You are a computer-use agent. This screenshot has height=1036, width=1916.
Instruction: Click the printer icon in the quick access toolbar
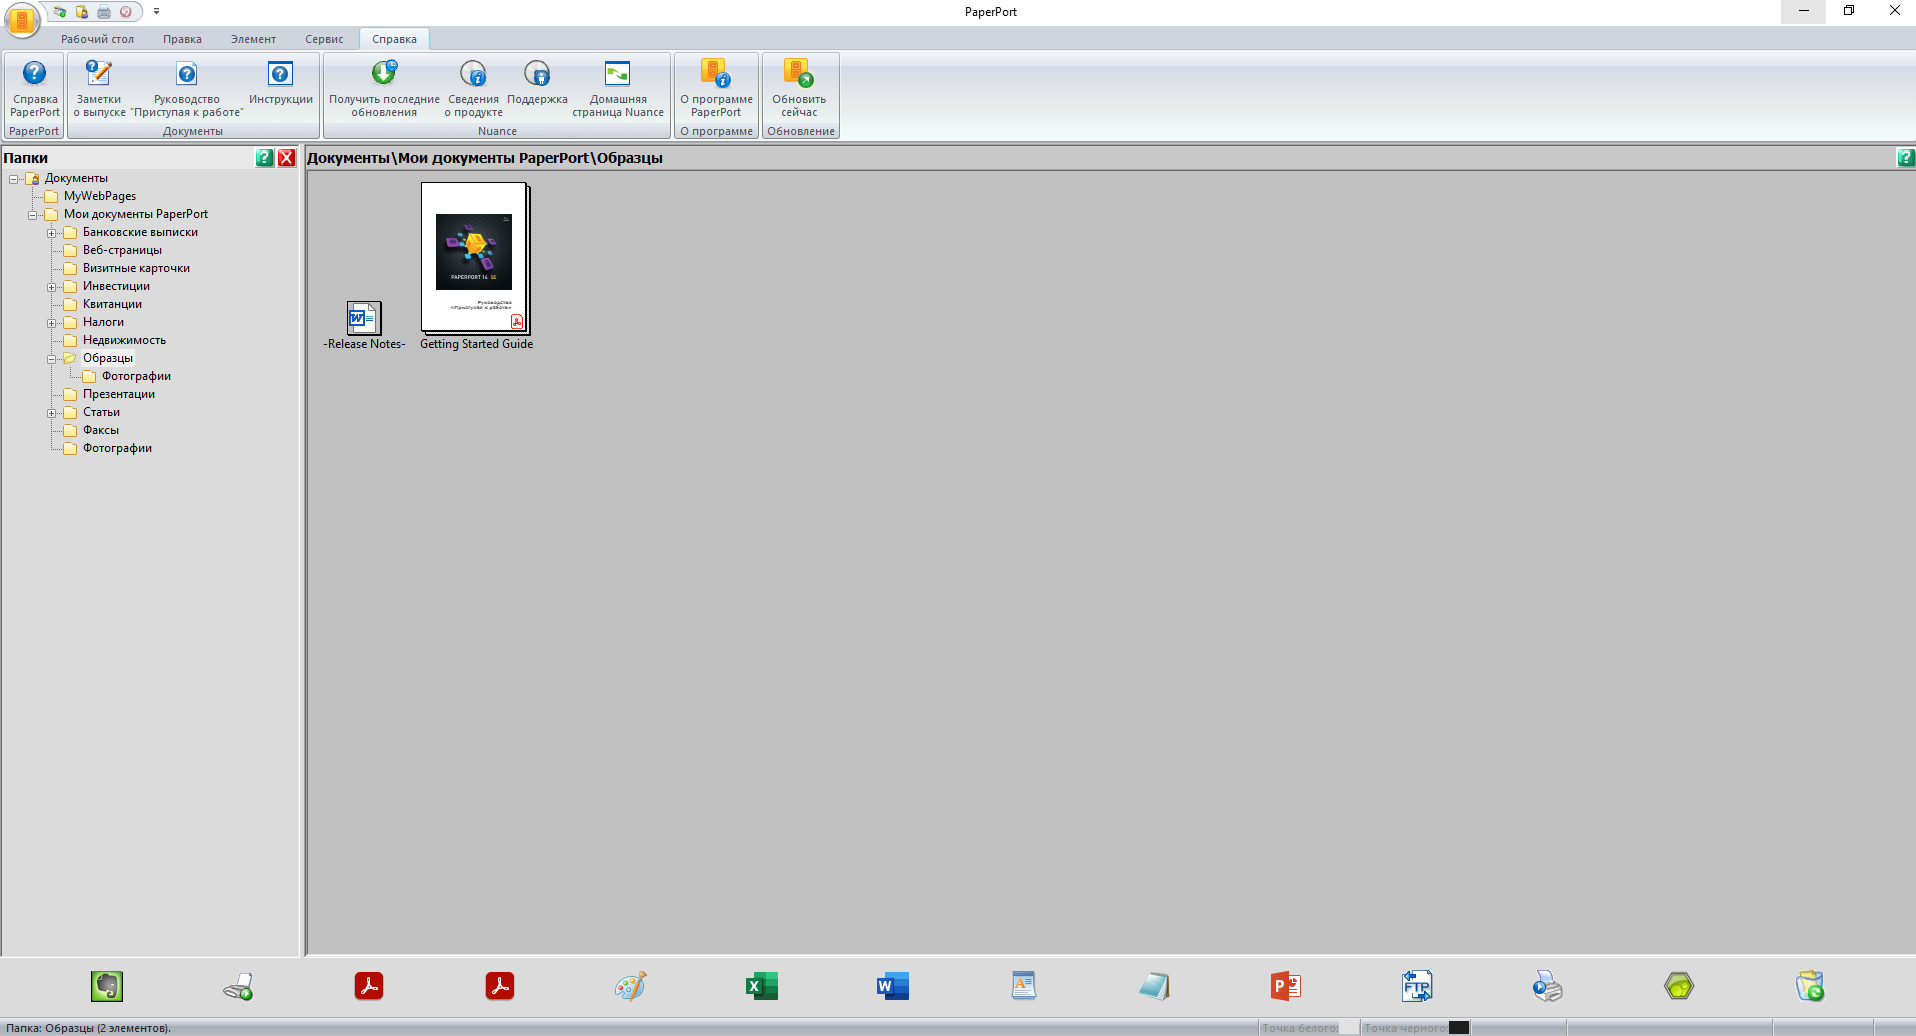point(104,12)
